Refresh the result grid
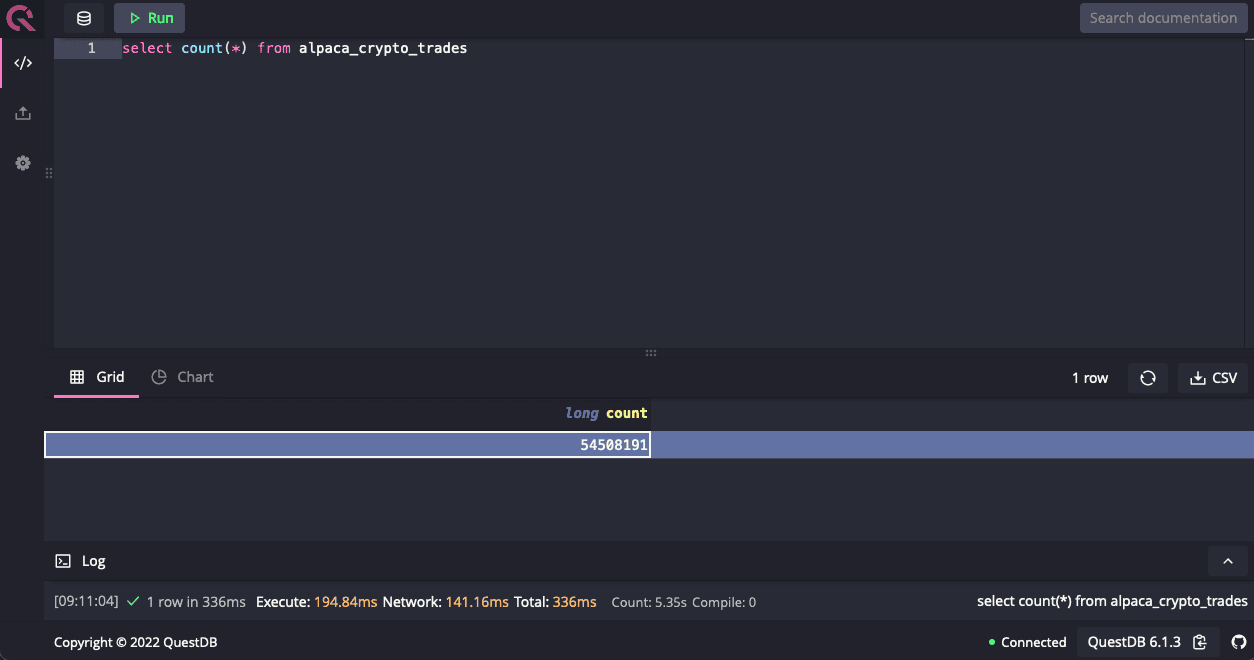This screenshot has height=660, width=1254. tap(1147, 378)
